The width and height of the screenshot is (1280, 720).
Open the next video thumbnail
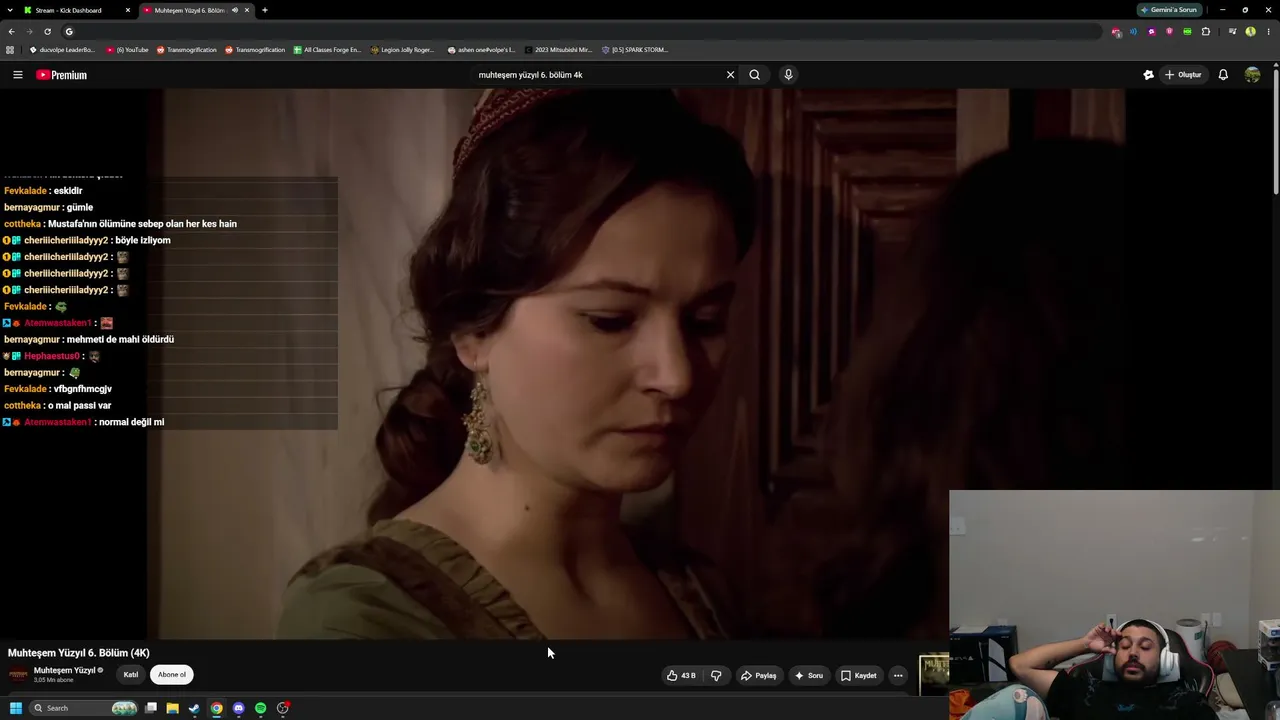point(934,674)
